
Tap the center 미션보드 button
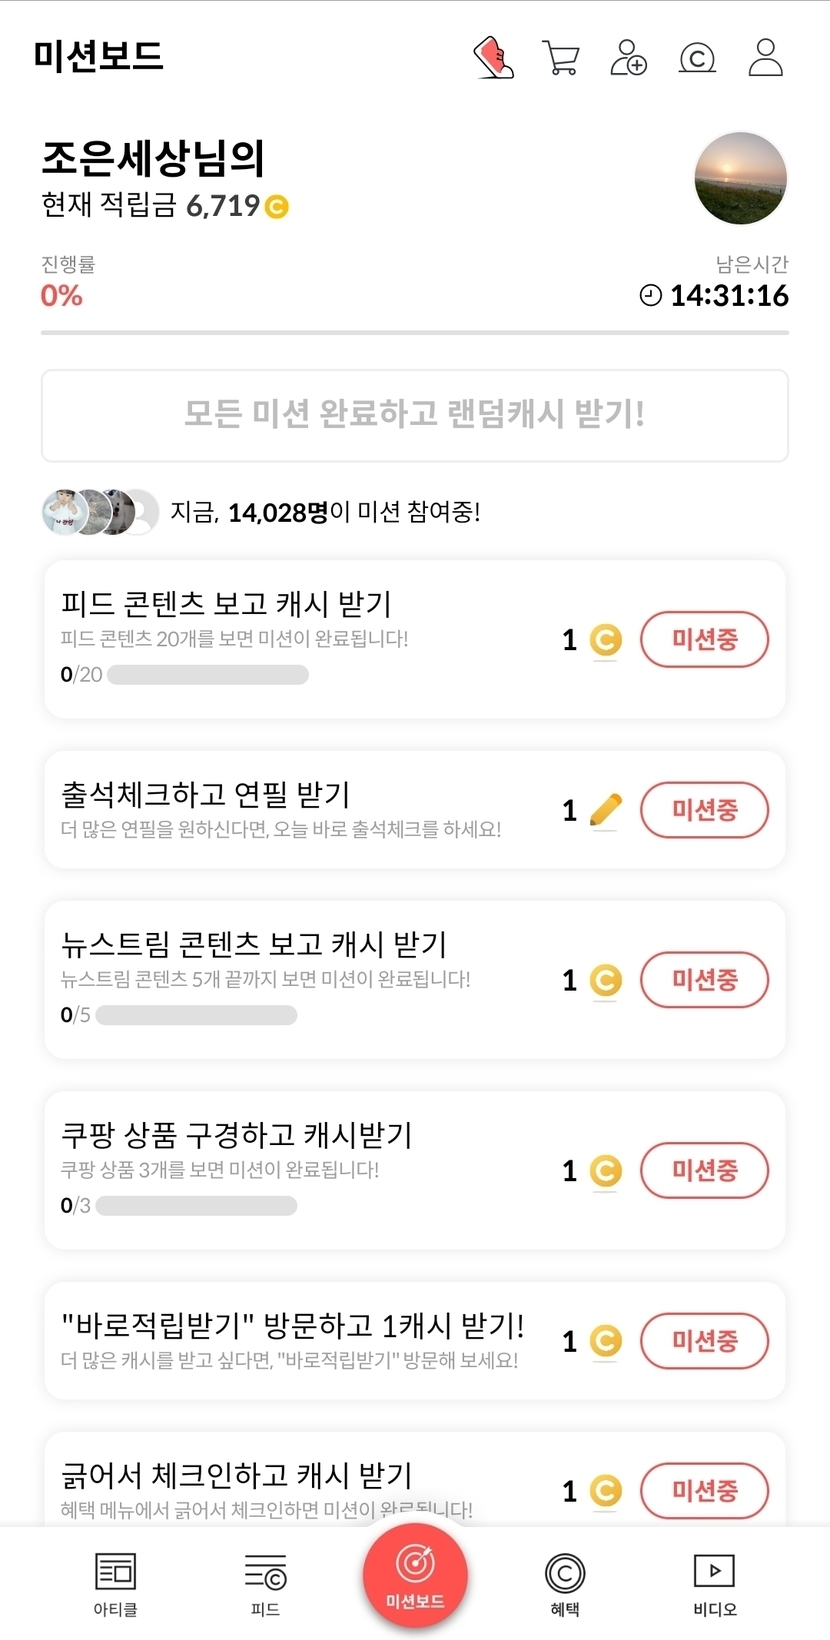[415, 1574]
